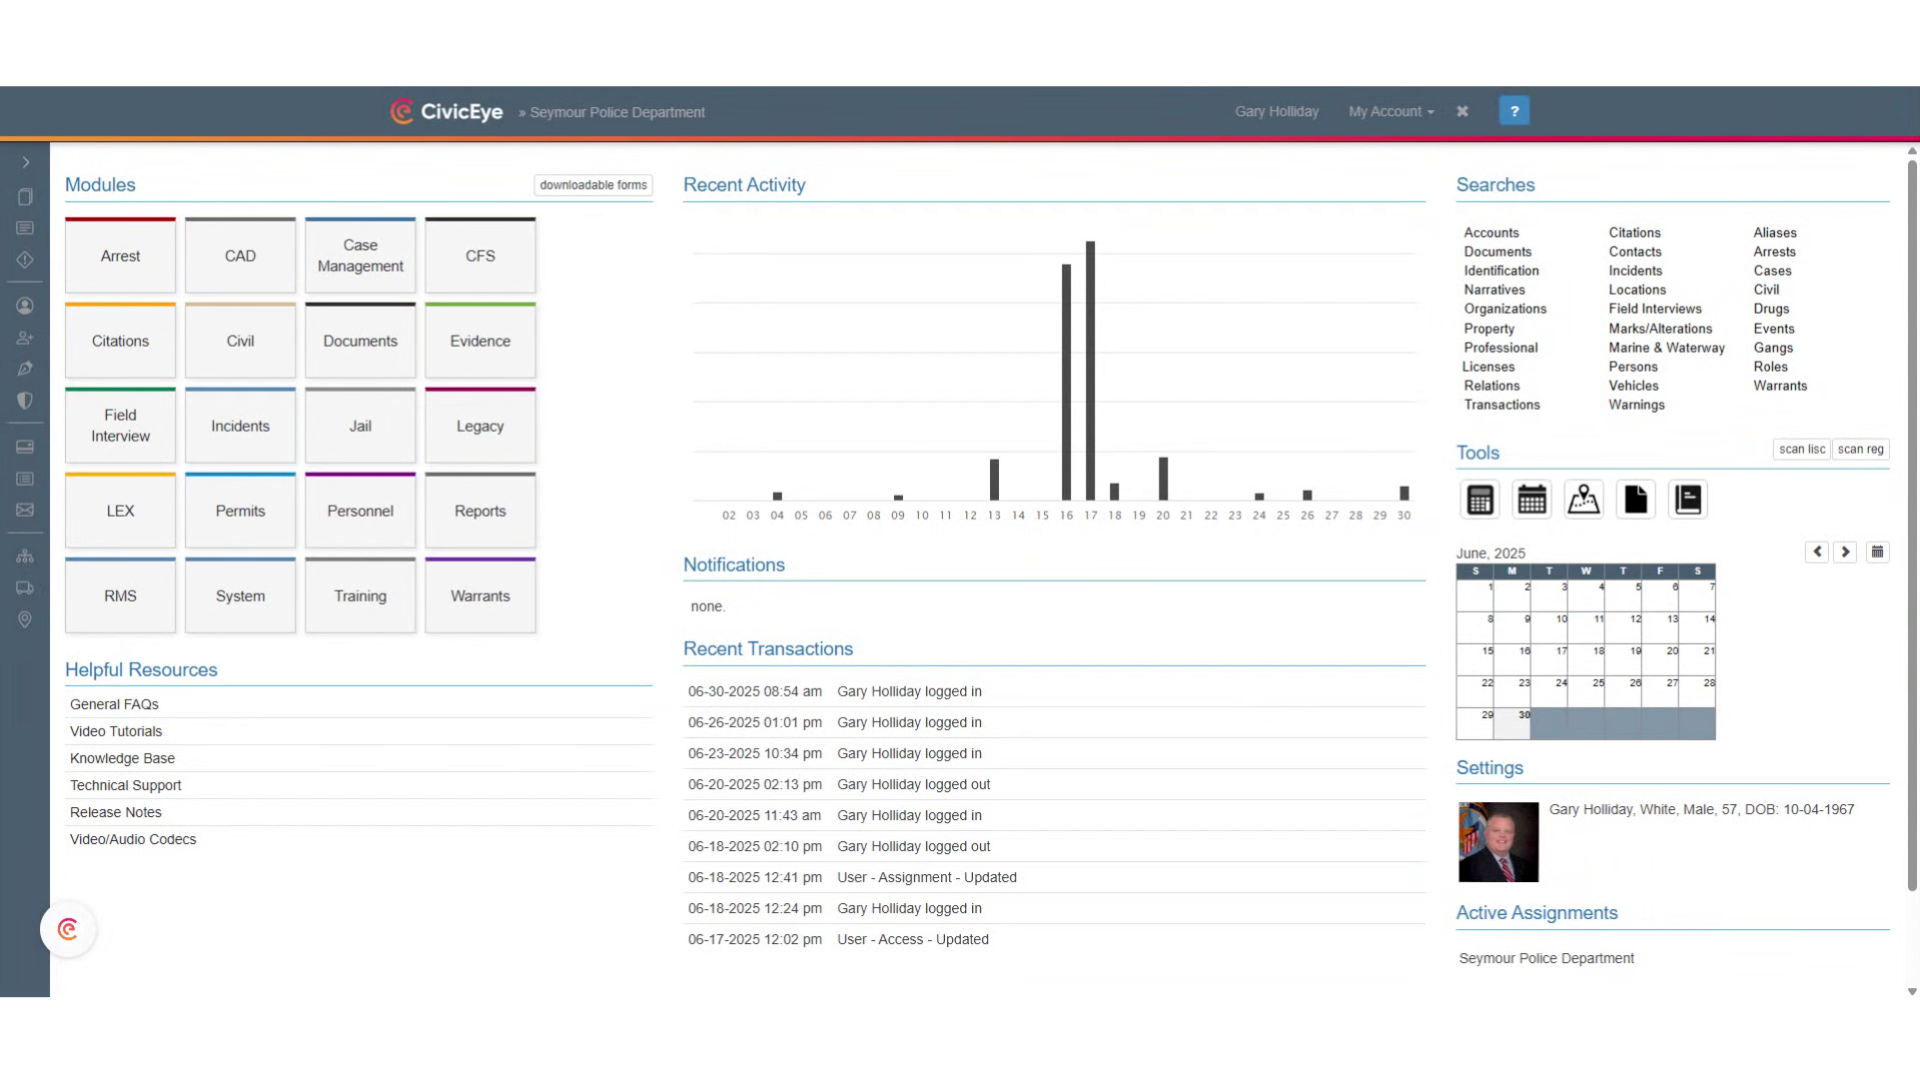Open the calendar tool in Tools

coord(1532,499)
